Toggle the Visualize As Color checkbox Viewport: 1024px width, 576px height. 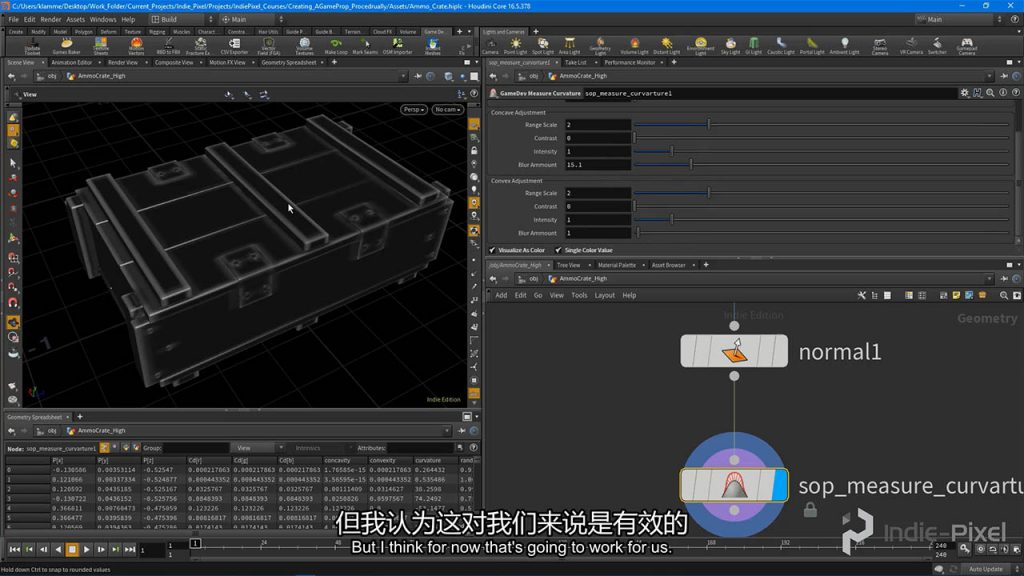pyautogui.click(x=492, y=250)
